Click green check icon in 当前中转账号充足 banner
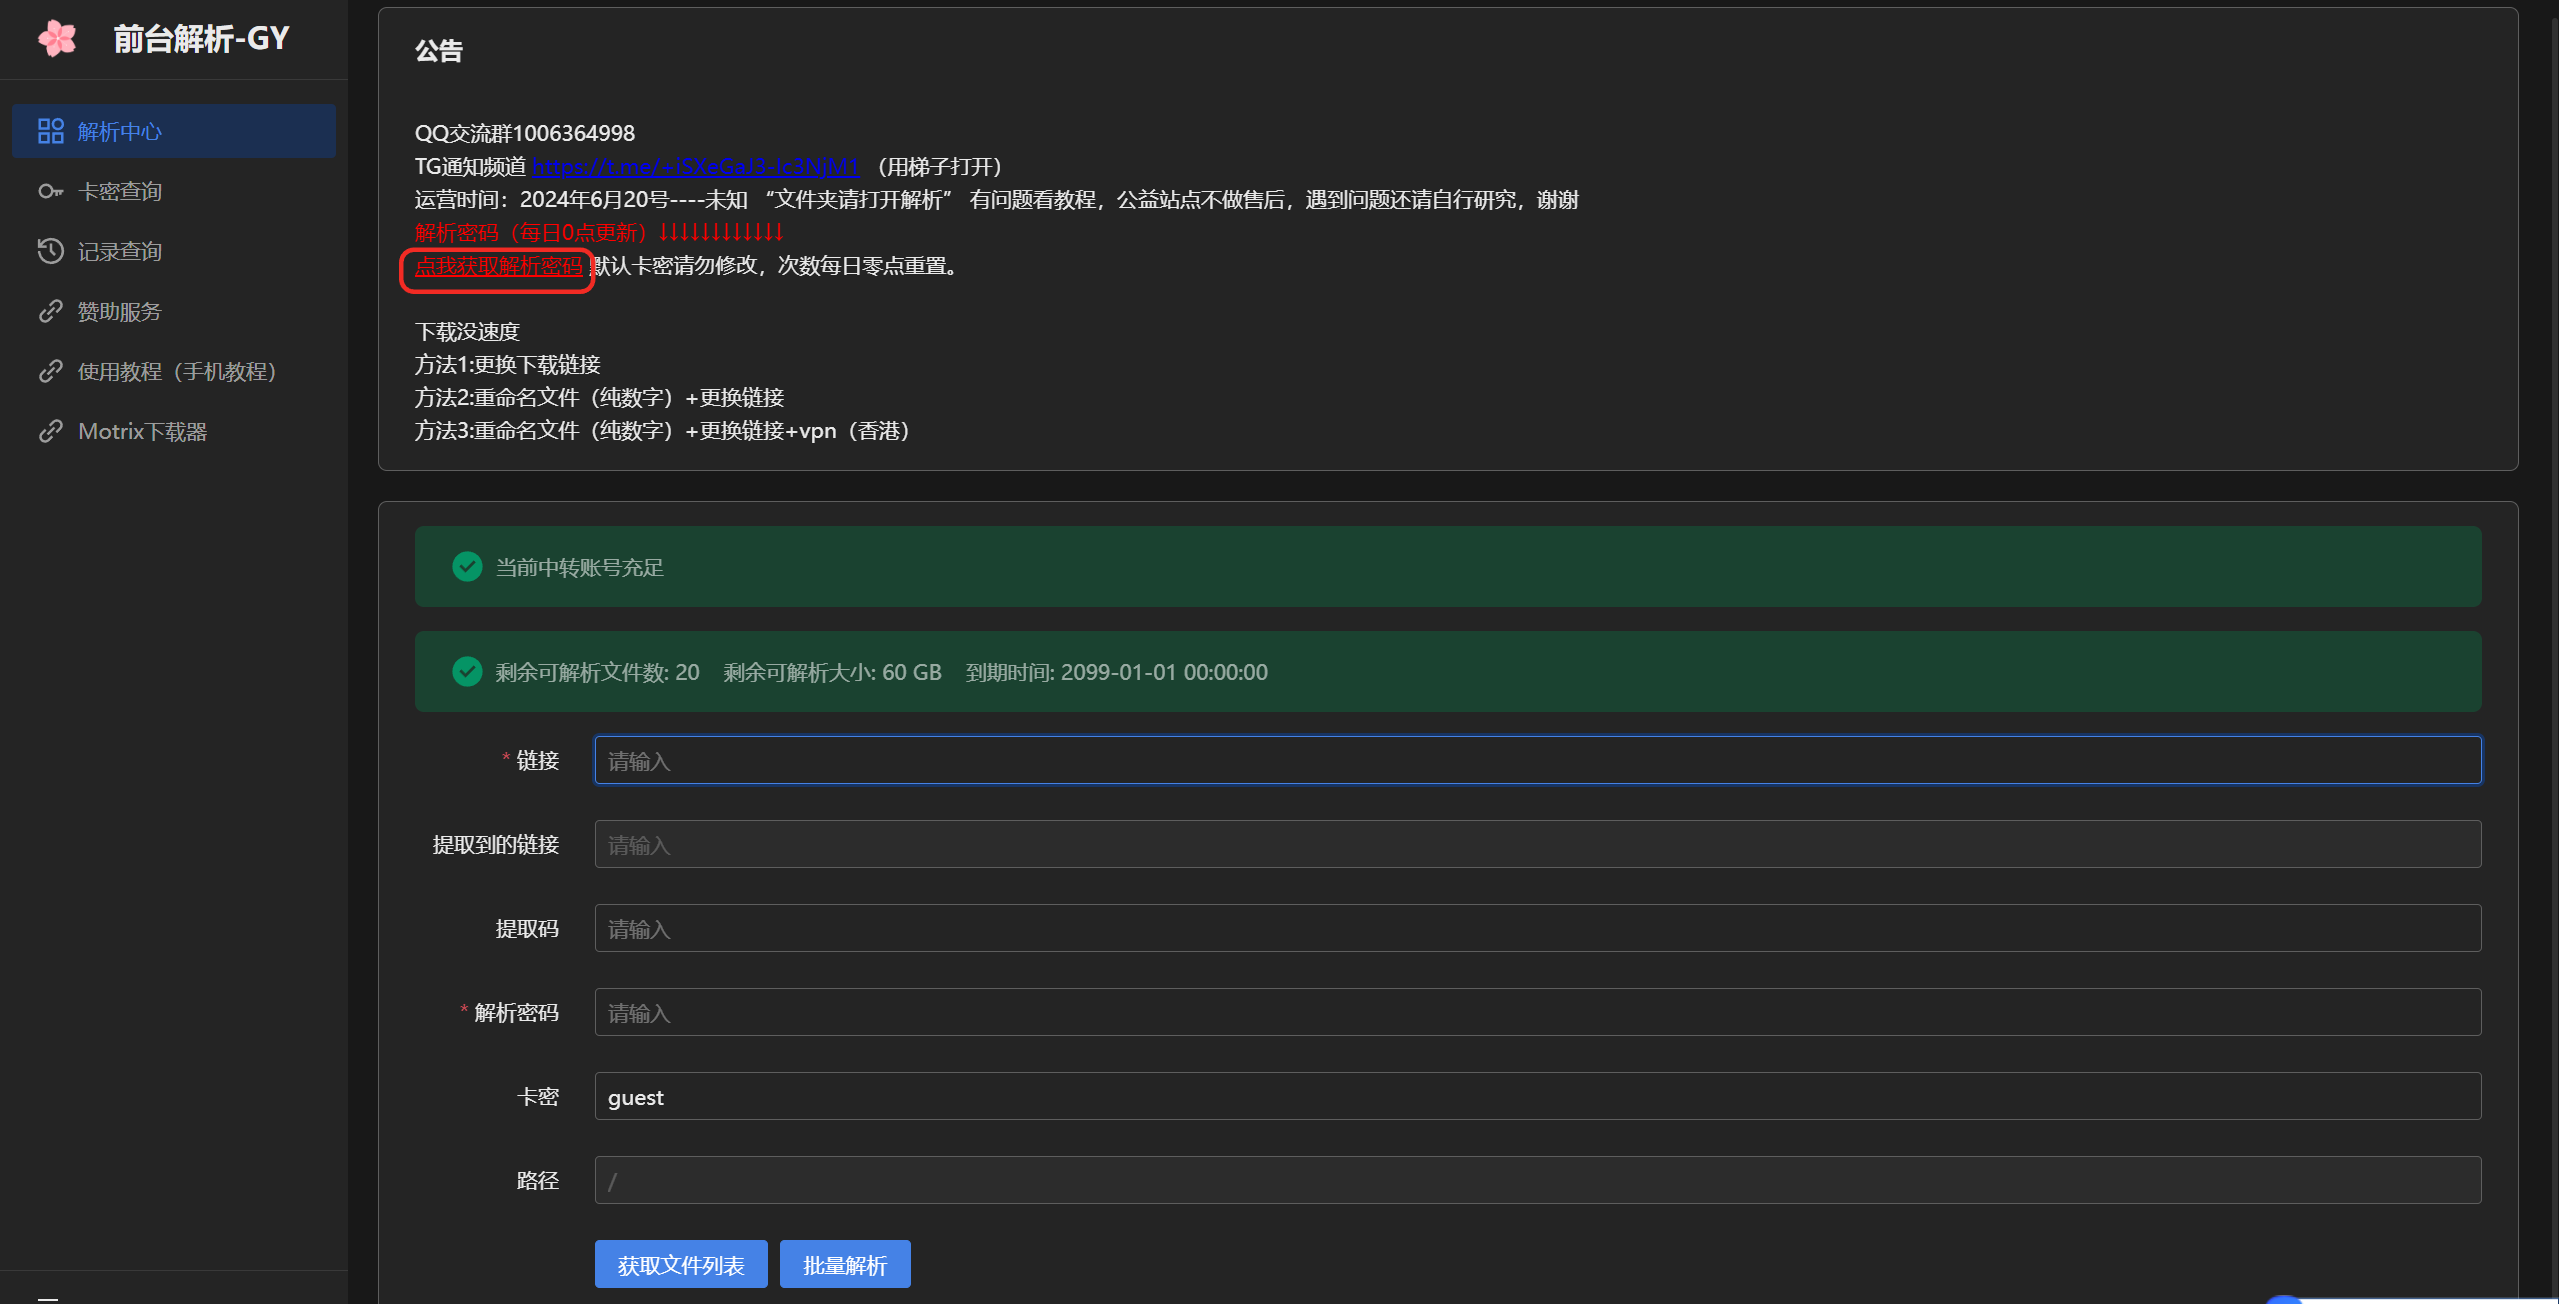2559x1304 pixels. (x=467, y=567)
